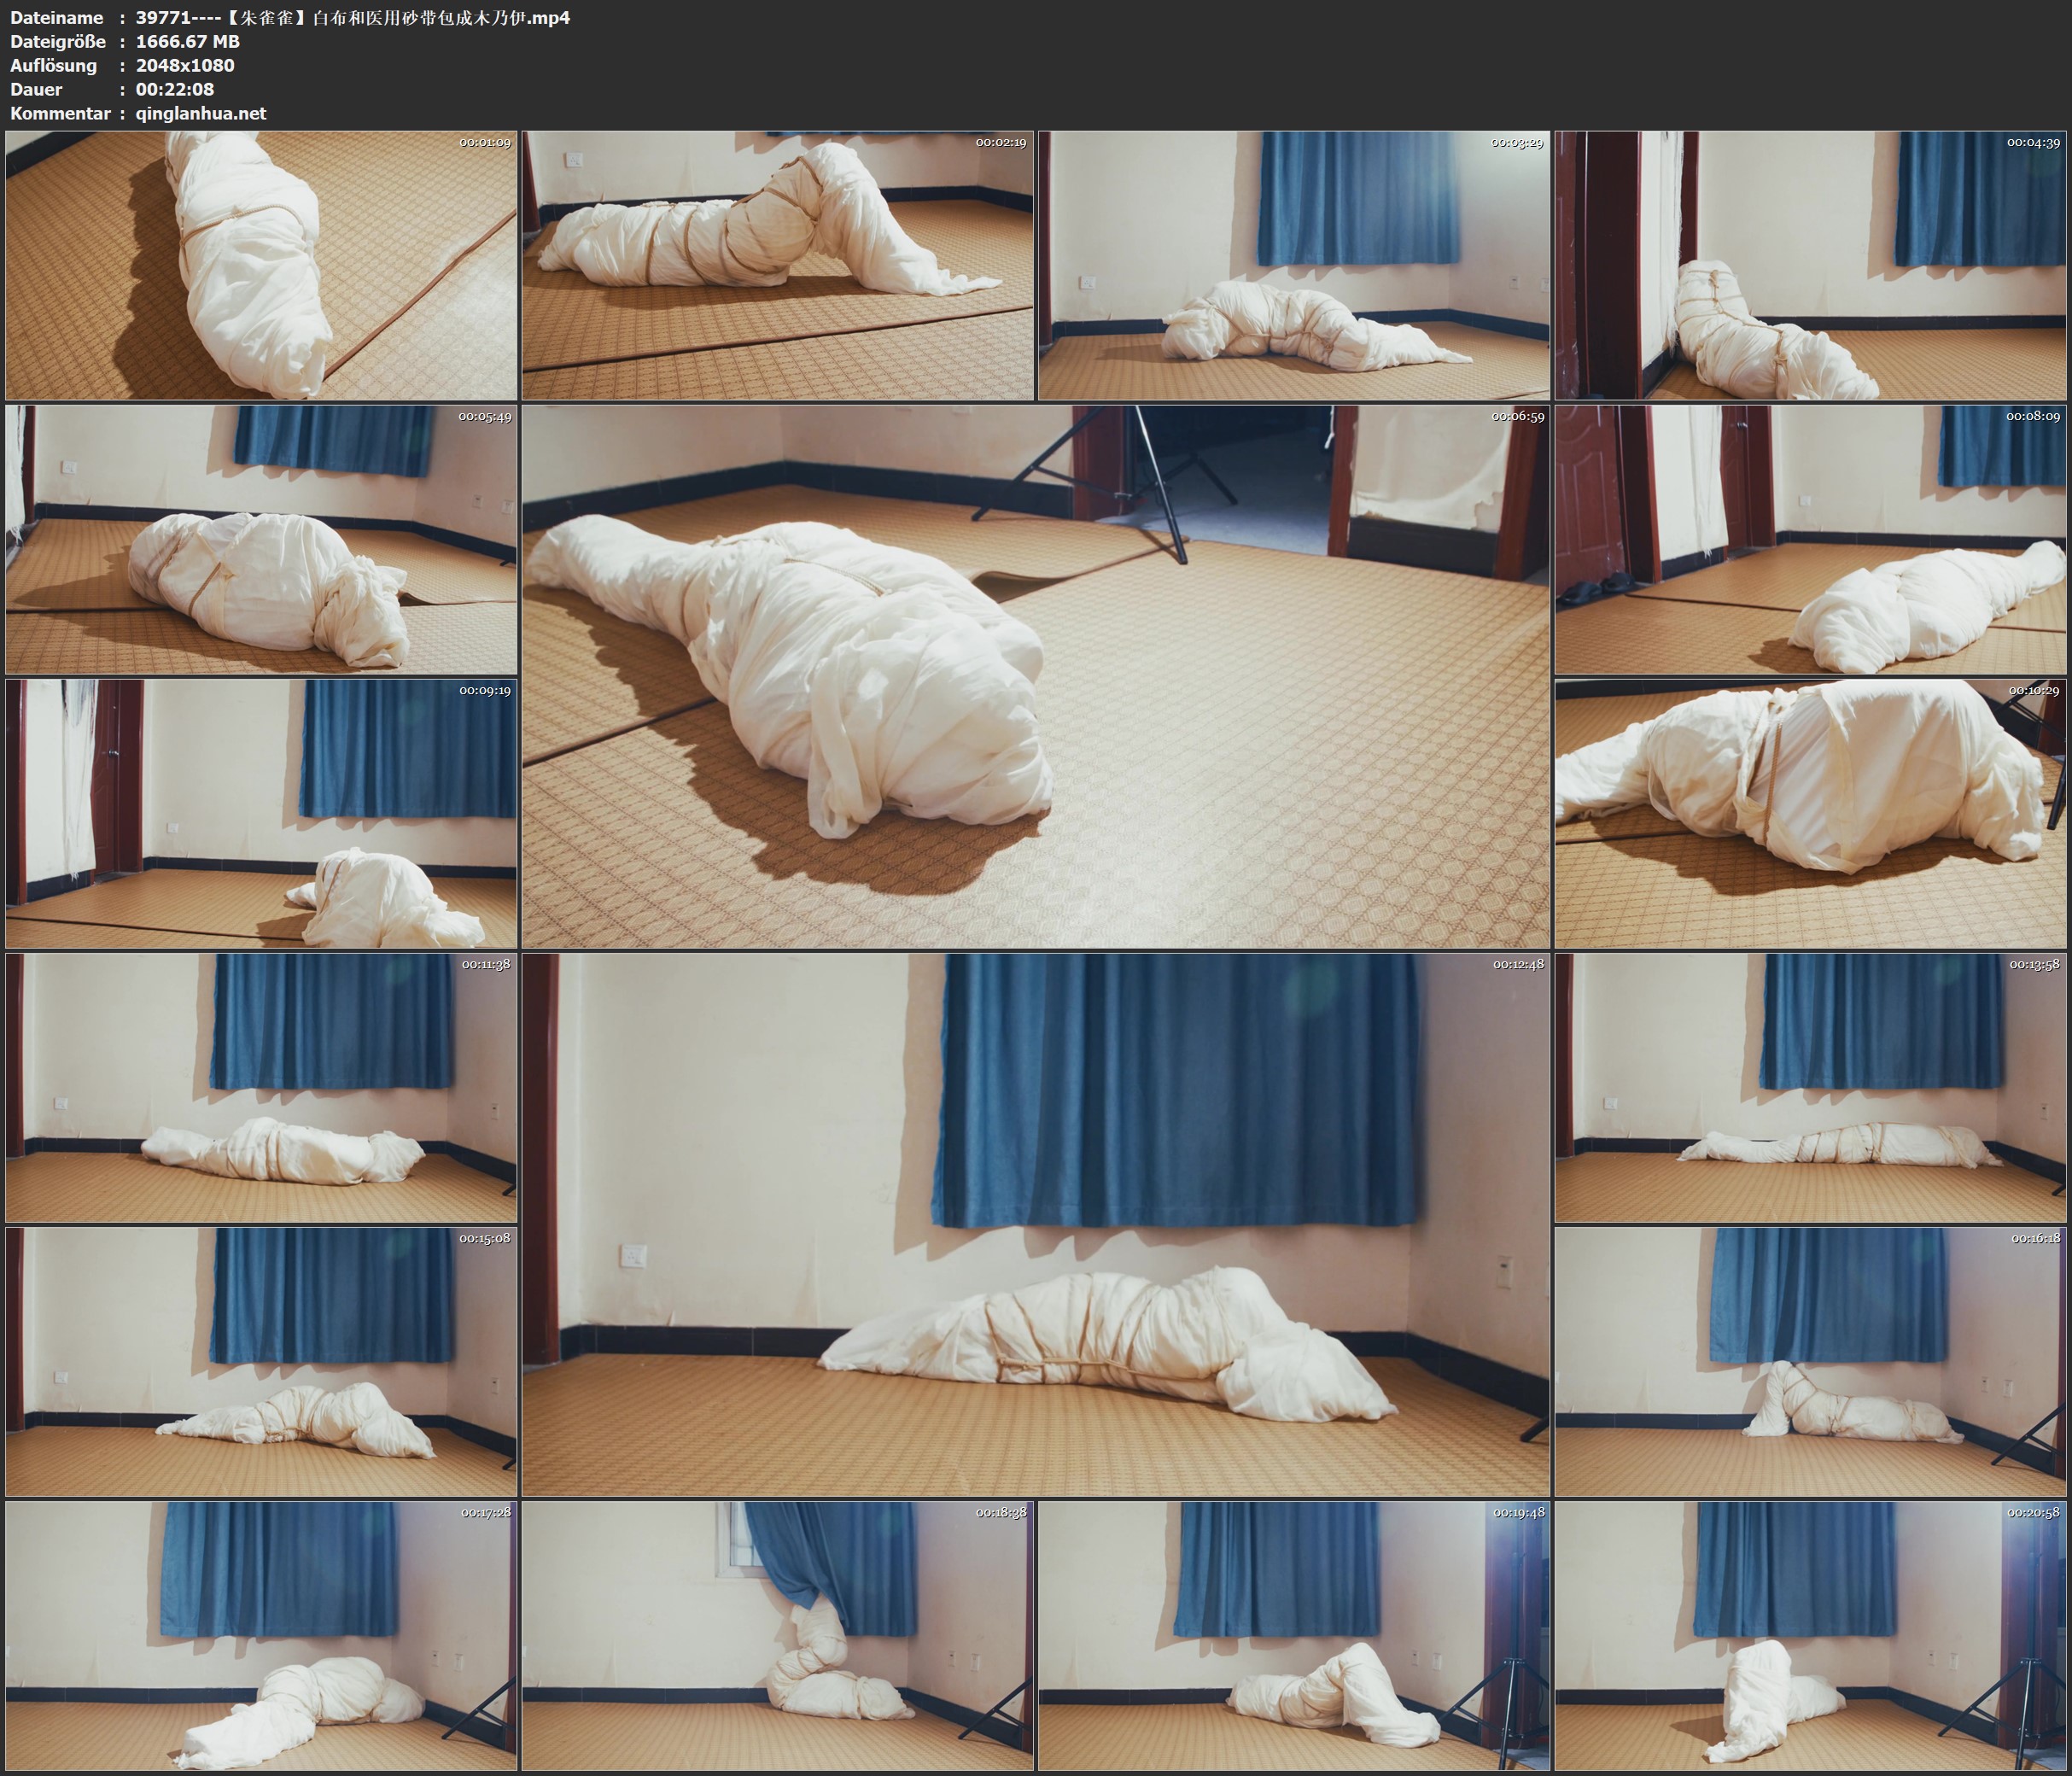Viewport: 2072px width, 1776px height.
Task: Click the frame marked 00:04:39
Action: (x=1810, y=266)
